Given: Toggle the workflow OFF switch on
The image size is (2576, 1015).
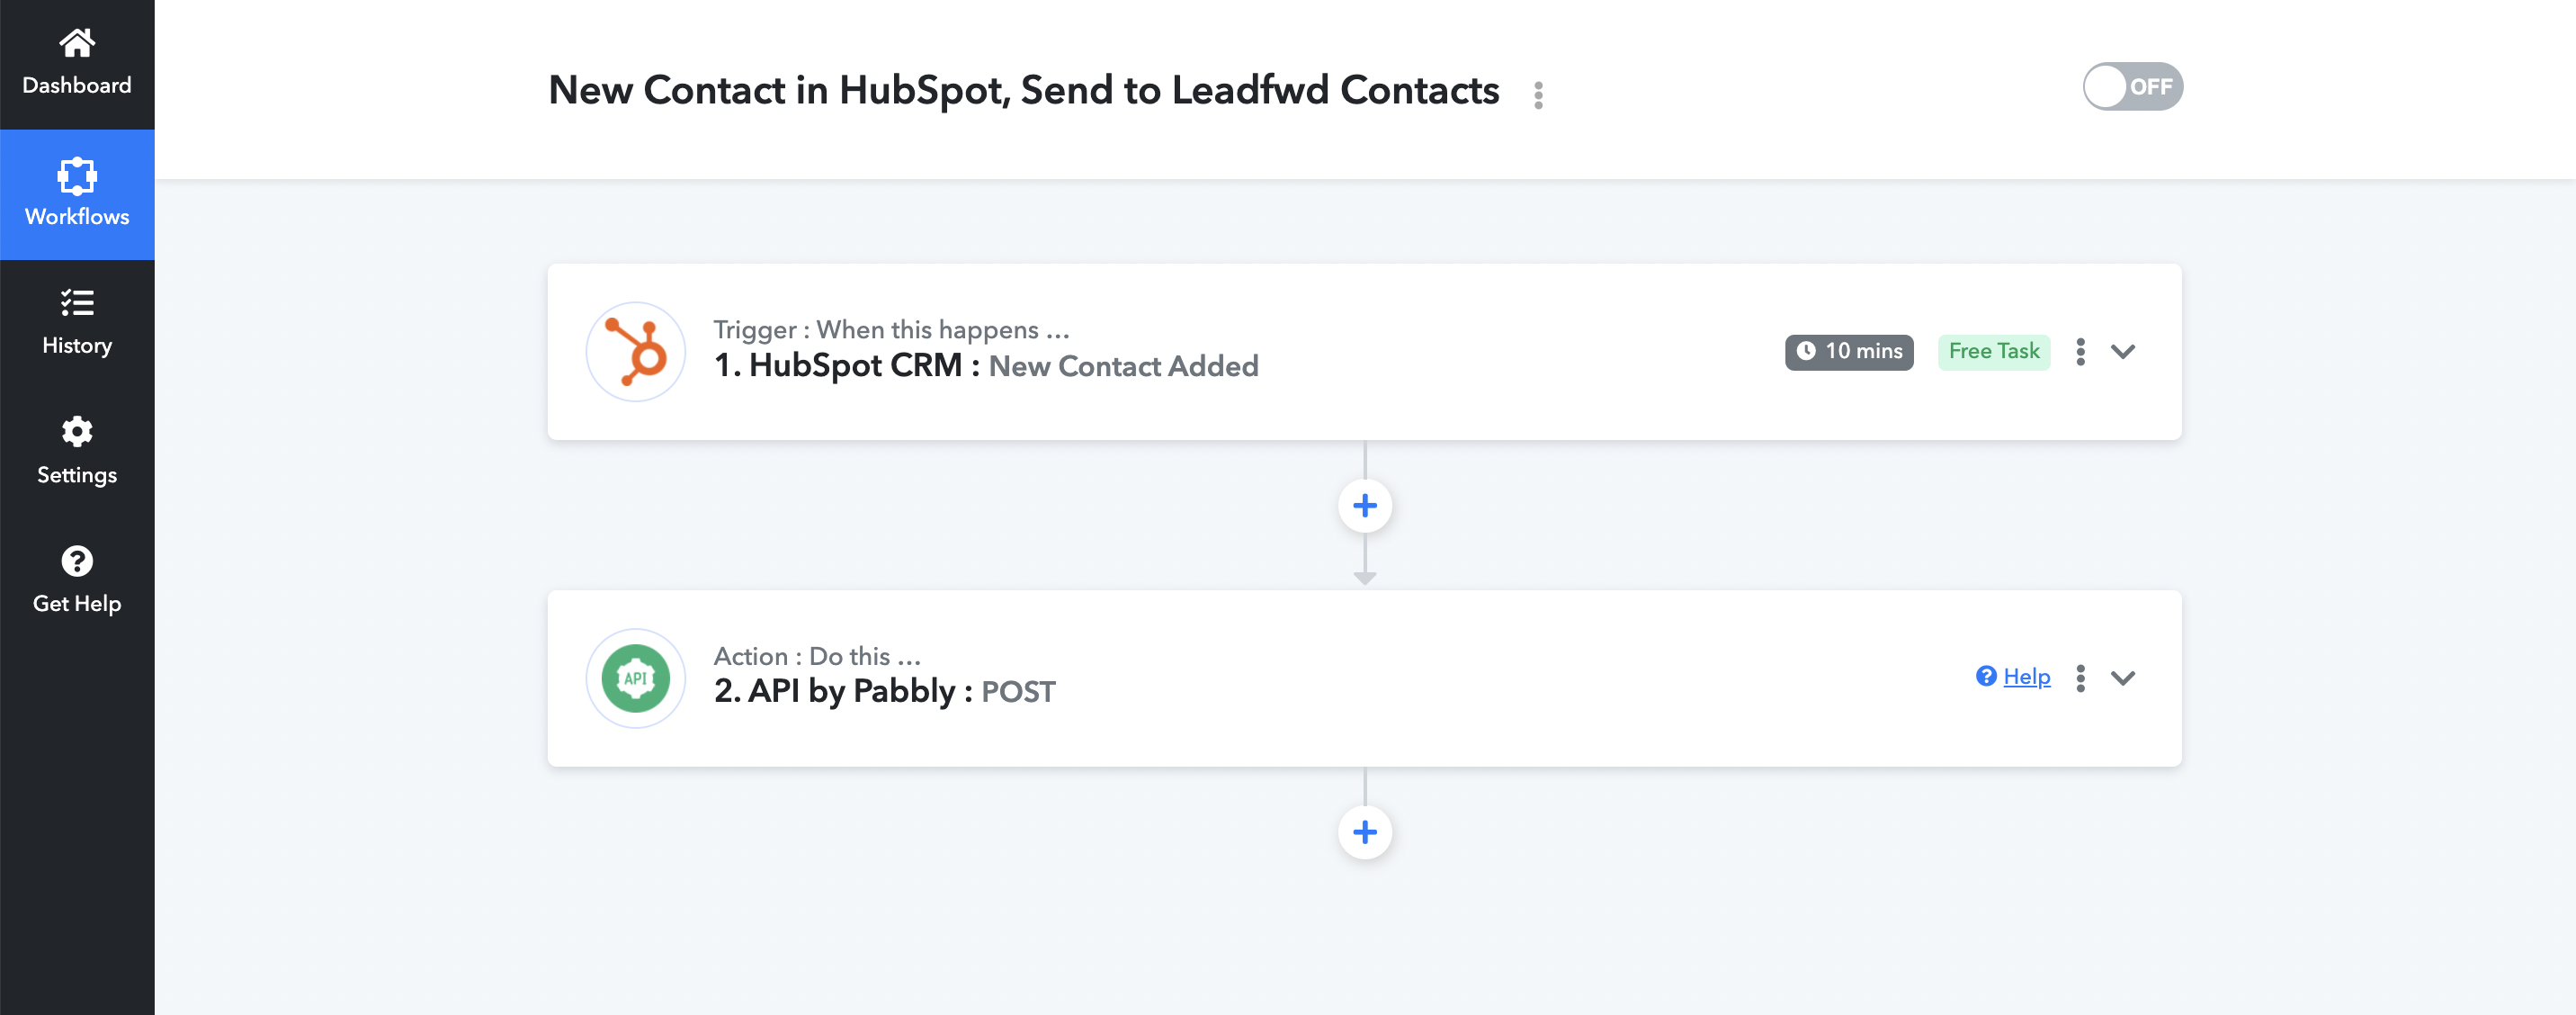Looking at the screenshot, I should tap(2132, 87).
